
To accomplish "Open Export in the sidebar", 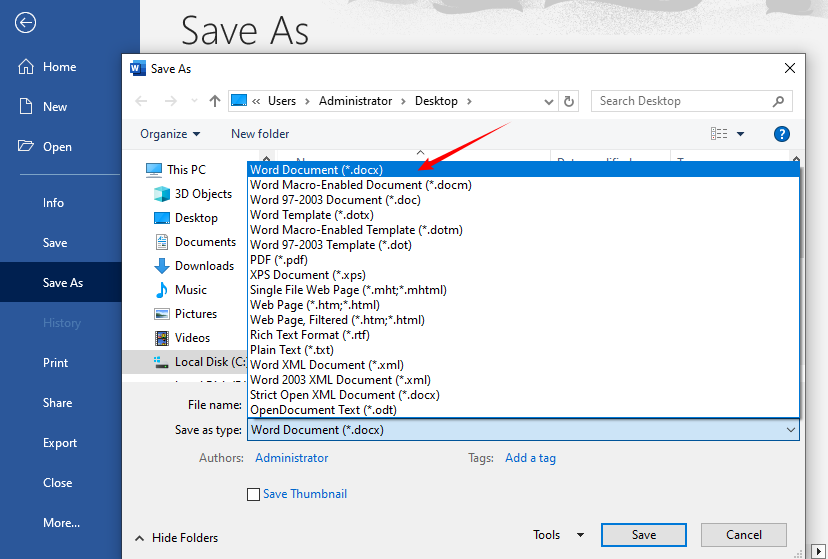I will [60, 443].
